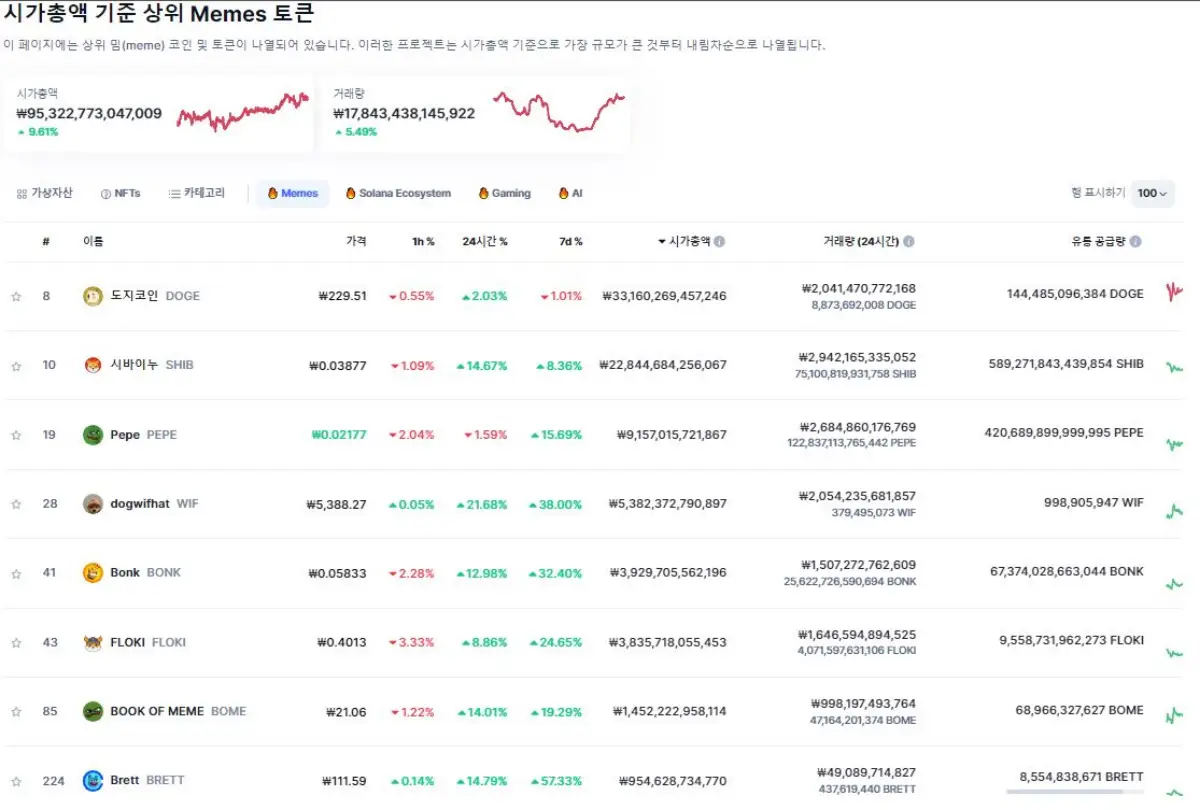1200x810 pixels.
Task: Star the 시바이누 SHIB row
Action: [x=16, y=365]
